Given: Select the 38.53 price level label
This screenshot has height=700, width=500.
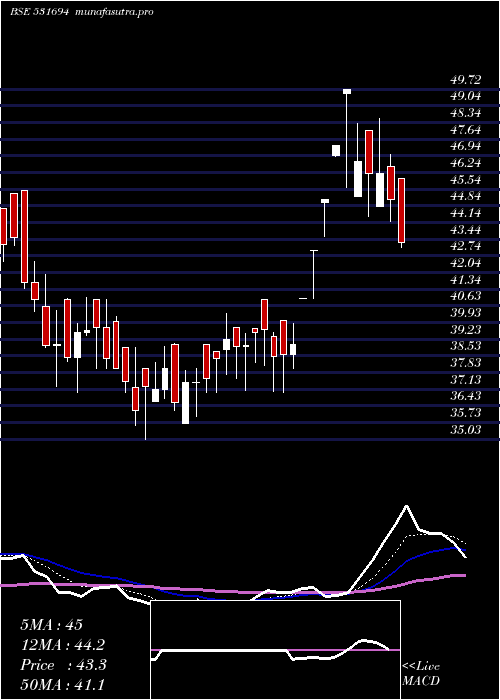Looking at the screenshot, I should (x=466, y=346).
